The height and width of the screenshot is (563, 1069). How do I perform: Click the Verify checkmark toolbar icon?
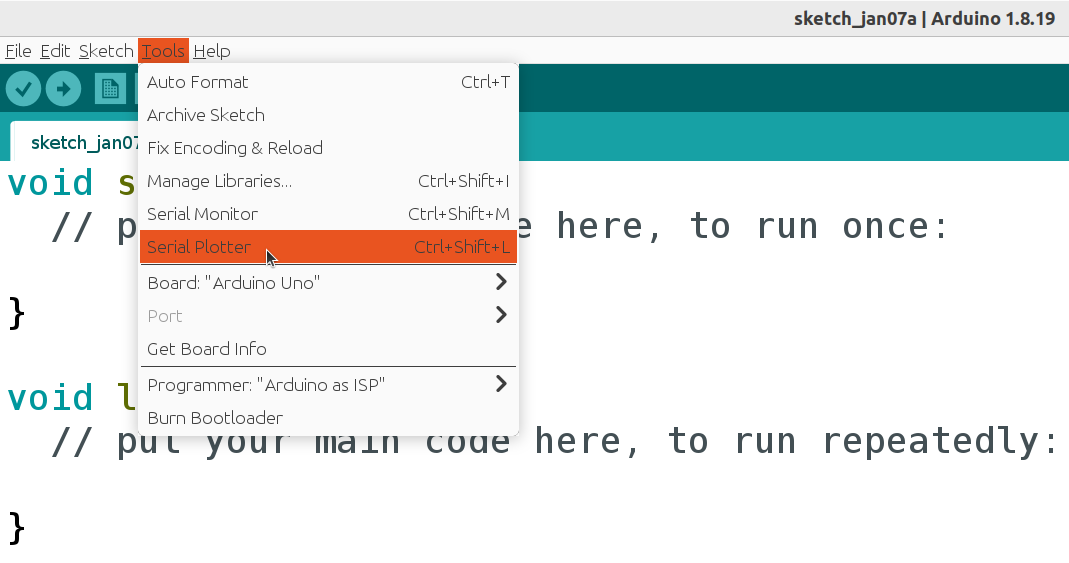tap(23, 89)
